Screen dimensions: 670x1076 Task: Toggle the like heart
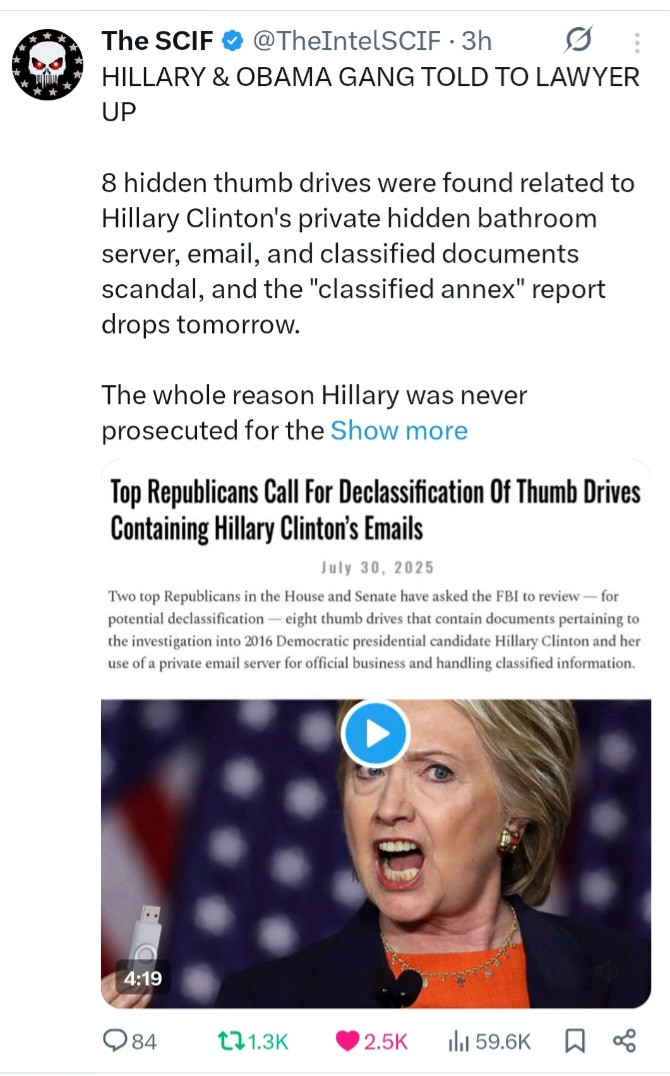coord(347,1041)
